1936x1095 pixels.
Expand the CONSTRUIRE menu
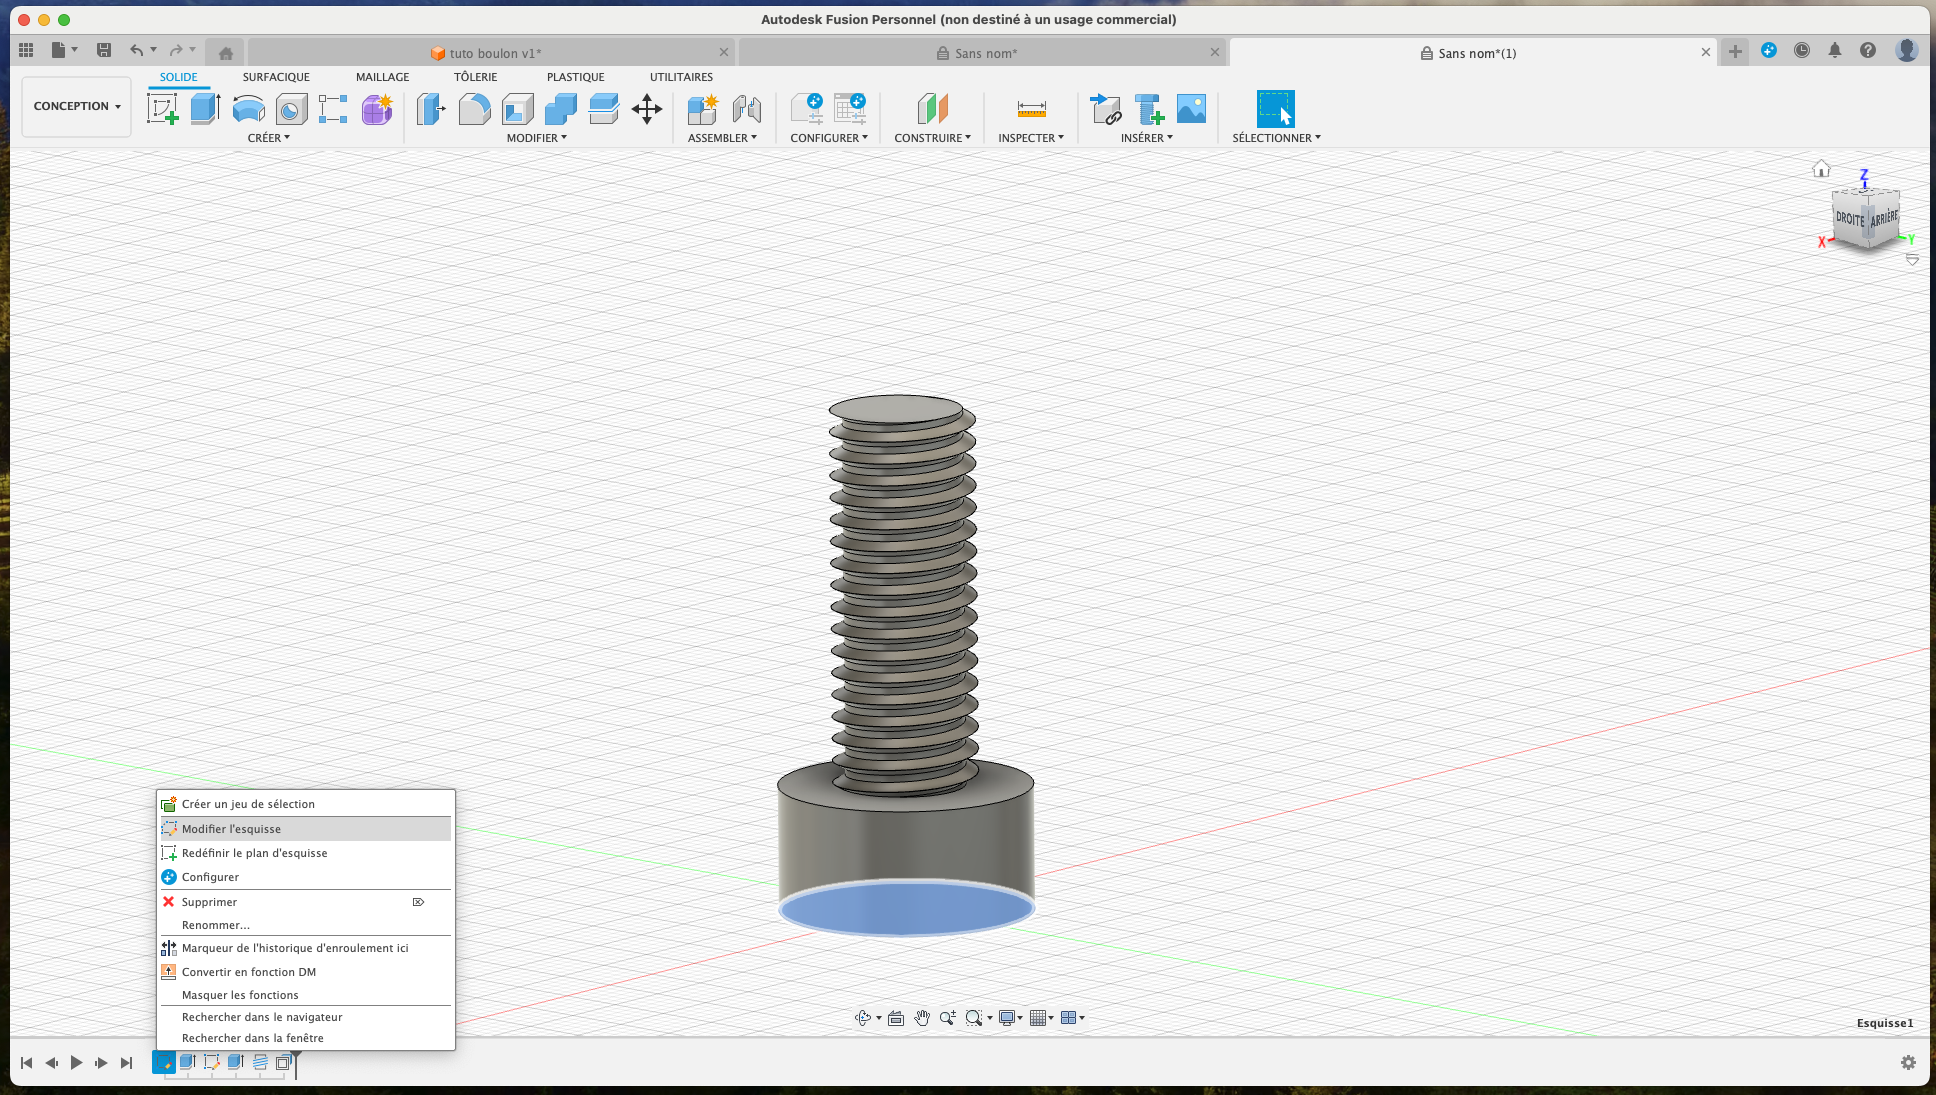click(932, 138)
